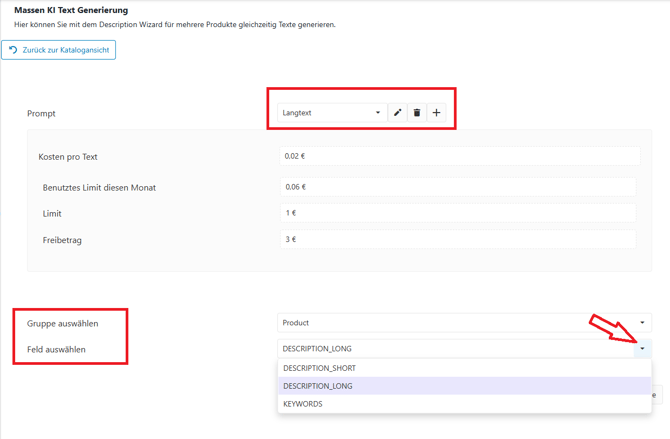Go back via Zurück zur Katalogansicht
Screen dimensions: 670x439
(59, 50)
